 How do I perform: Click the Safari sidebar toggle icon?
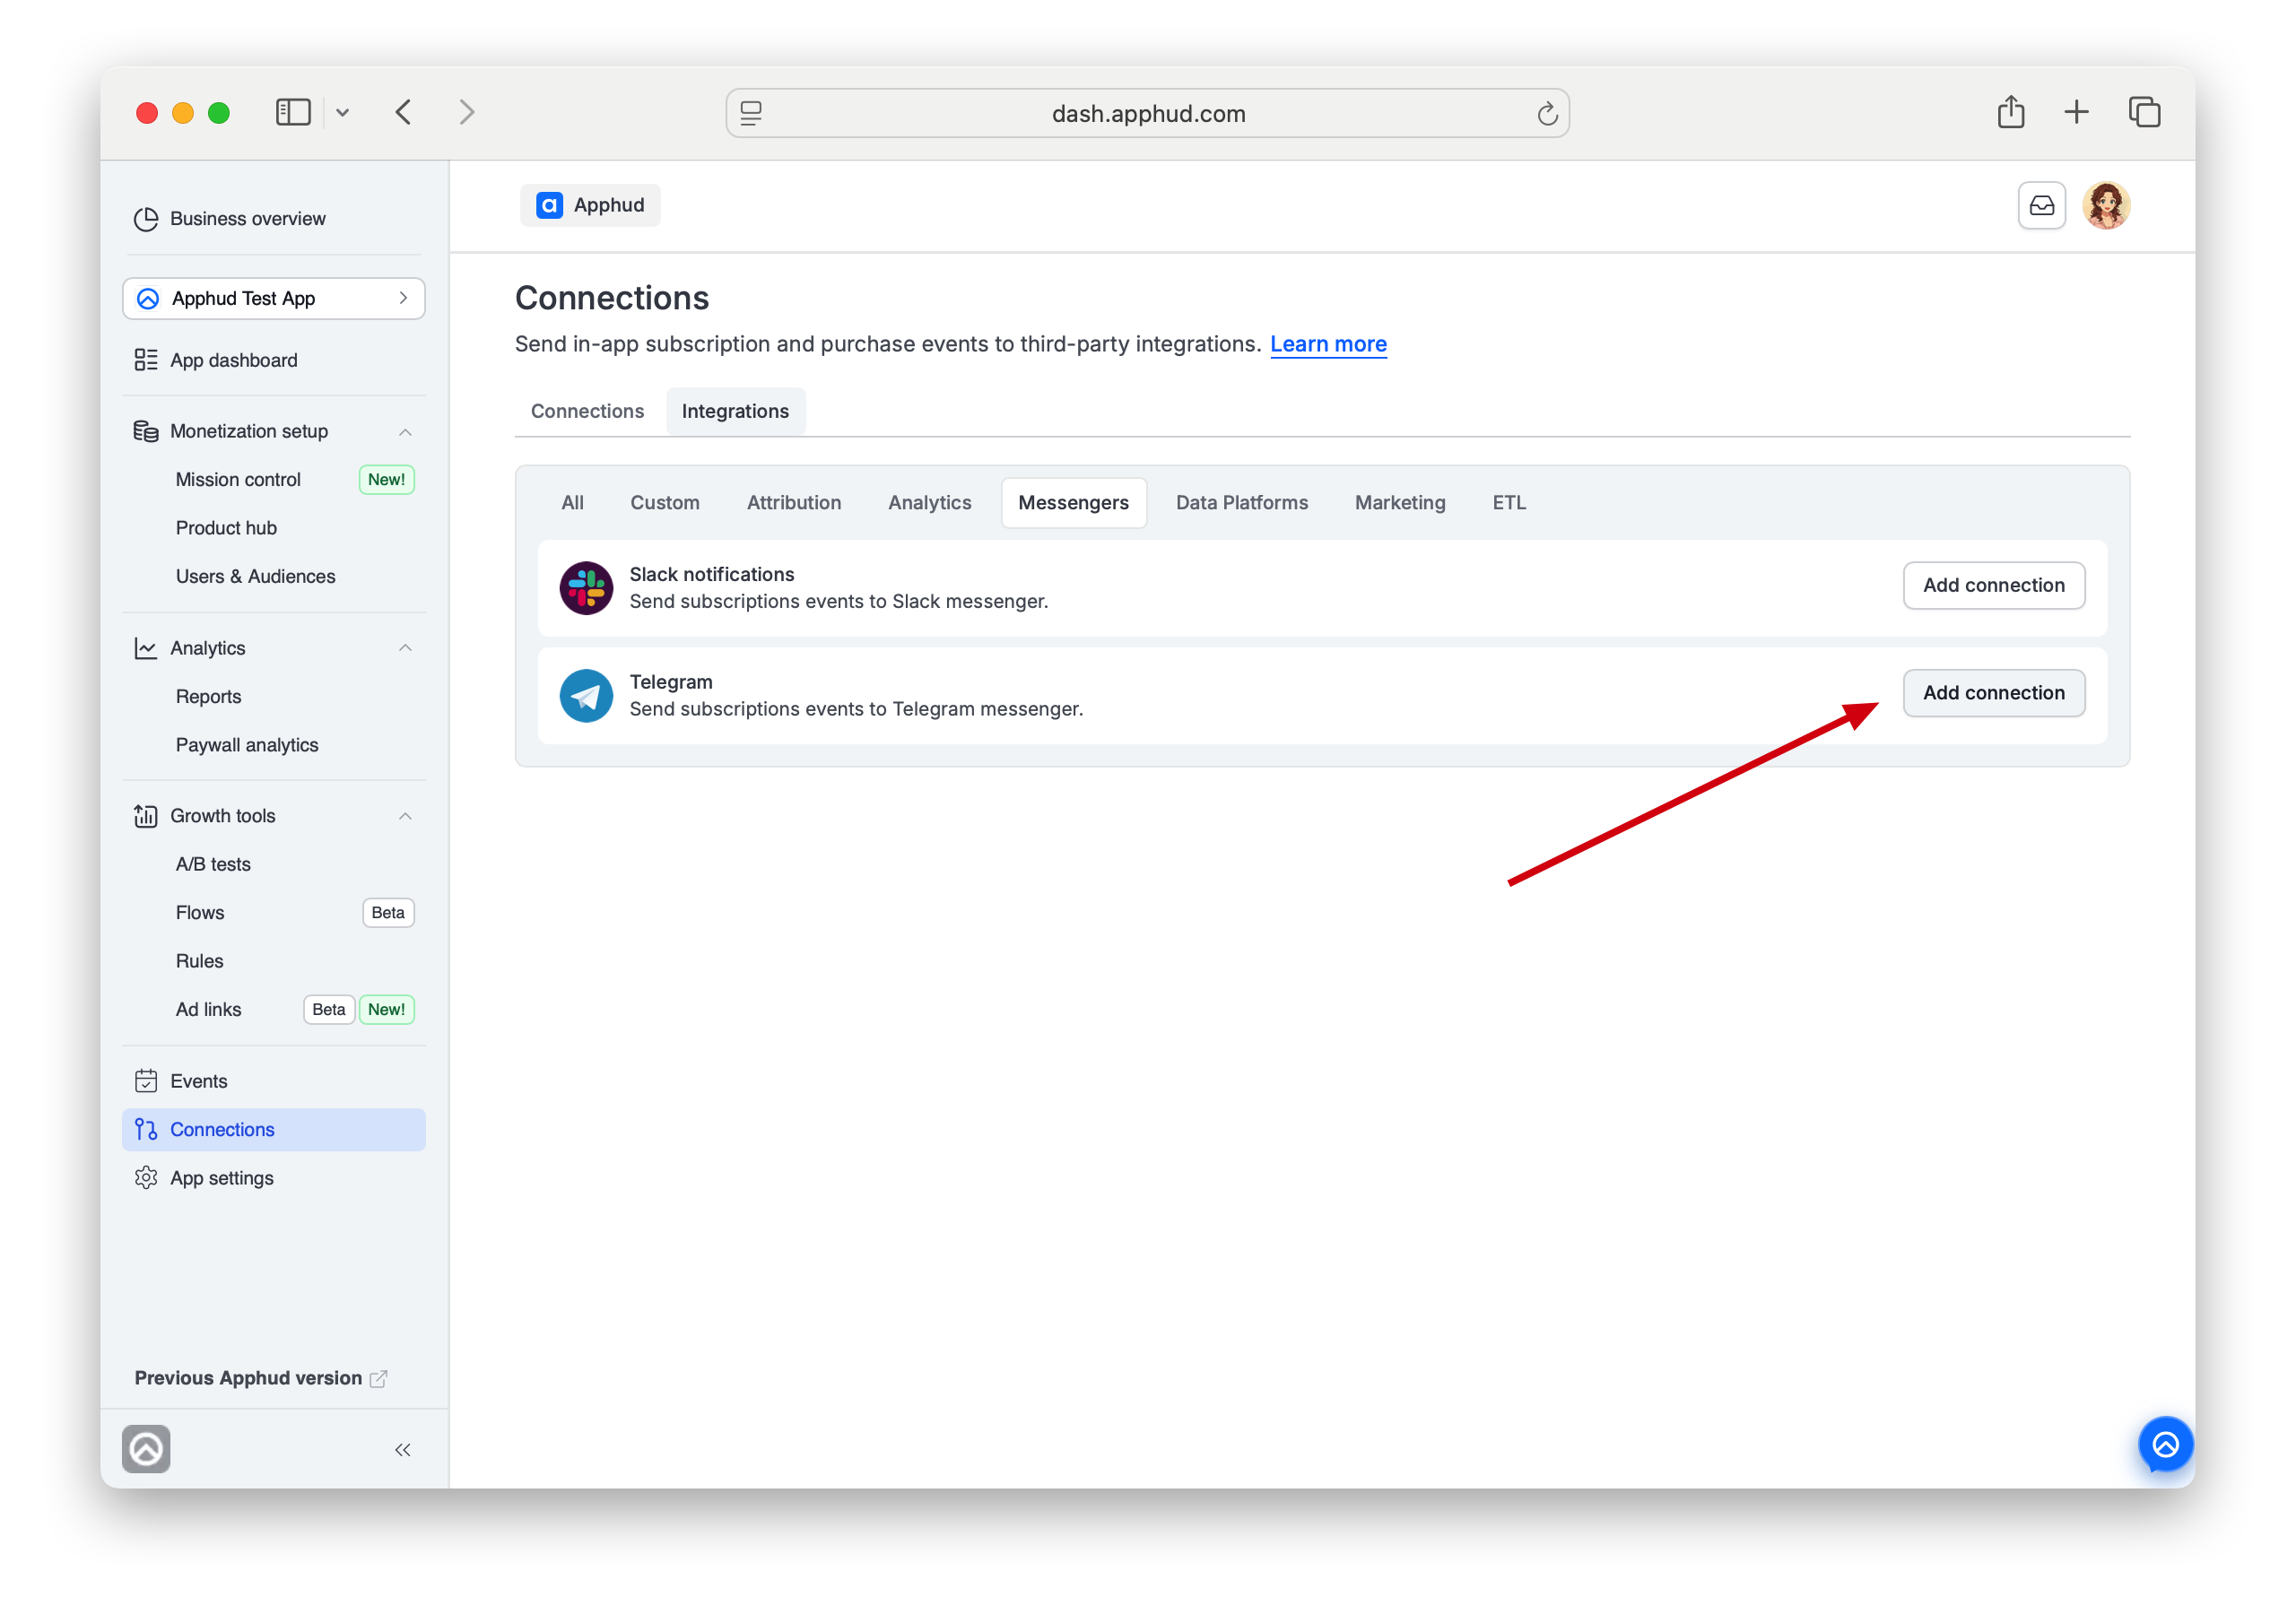pyautogui.click(x=293, y=112)
